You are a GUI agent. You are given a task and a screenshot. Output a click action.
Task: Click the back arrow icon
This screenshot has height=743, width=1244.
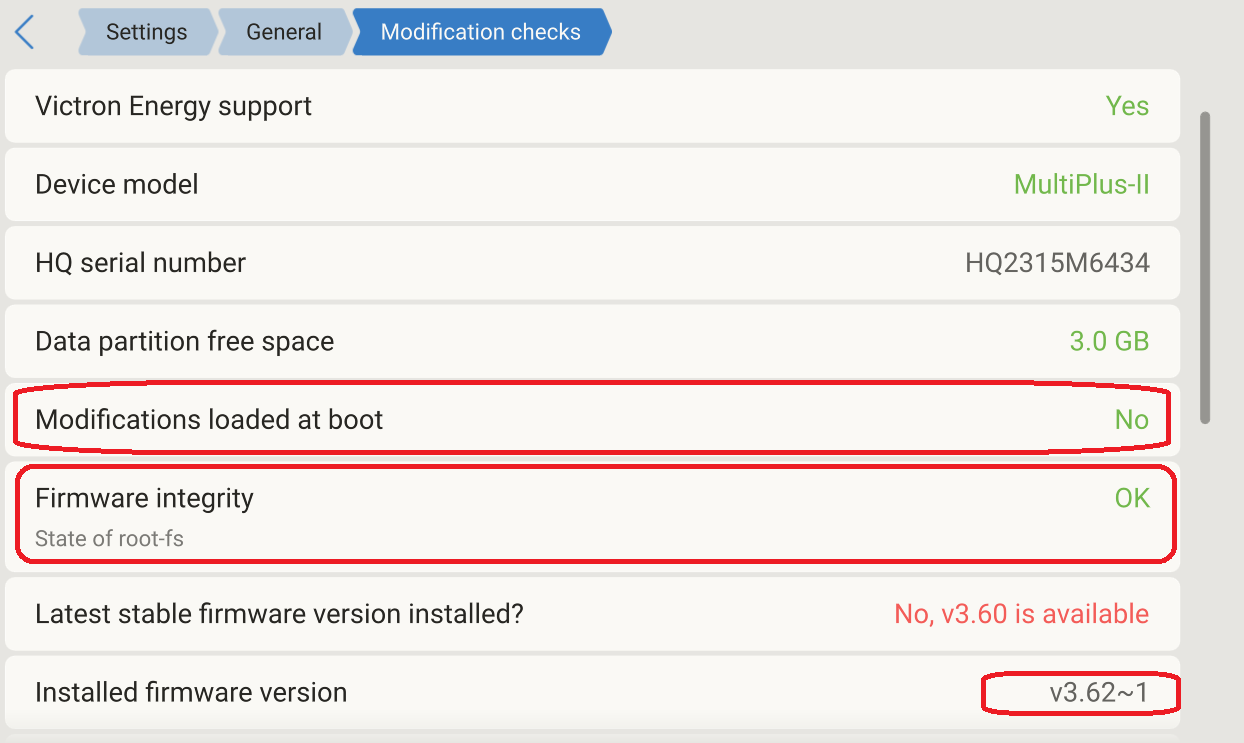pos(25,32)
